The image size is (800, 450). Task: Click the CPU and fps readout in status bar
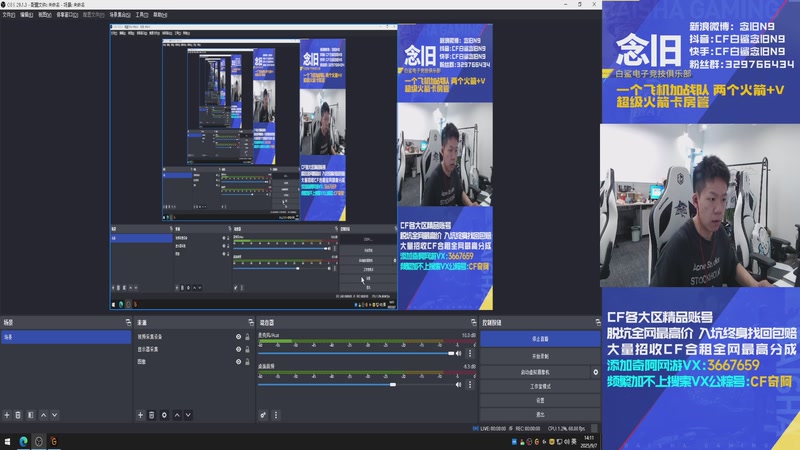566,429
